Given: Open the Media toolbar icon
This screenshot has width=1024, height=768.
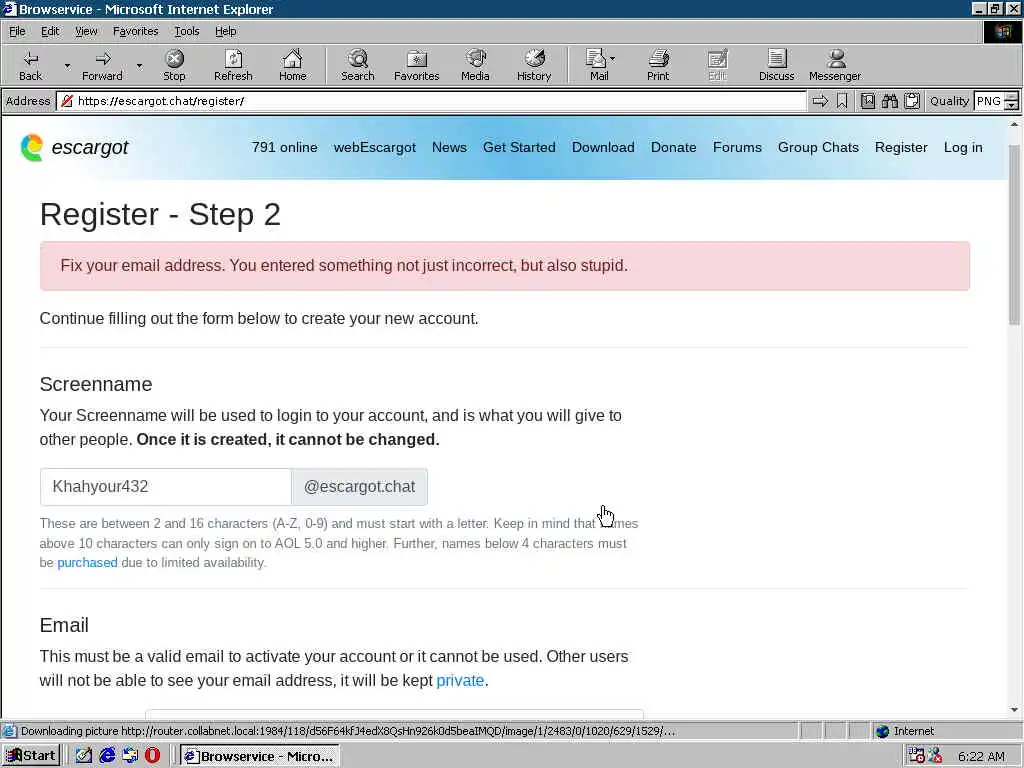Looking at the screenshot, I should tap(475, 65).
